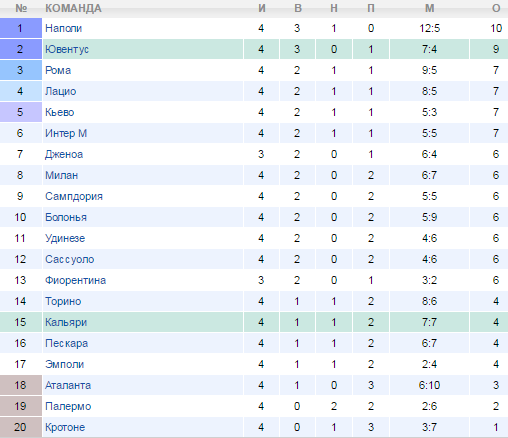
Task: Click the position 18 relegation cell
Action: [21, 385]
